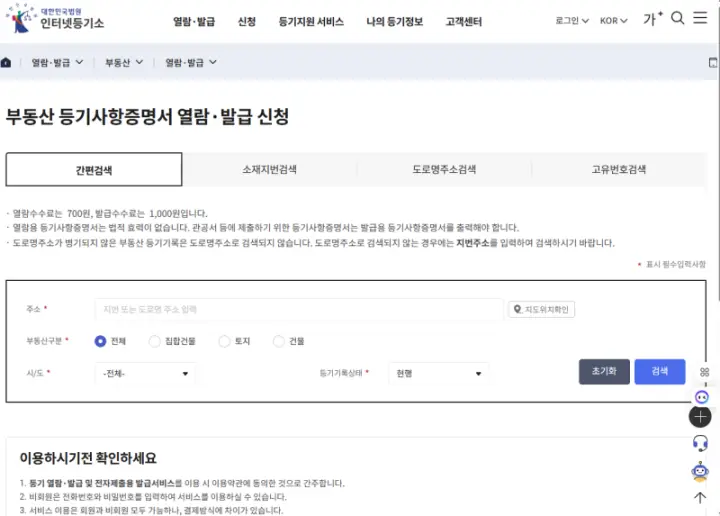The height and width of the screenshot is (516, 720).
Task: Click the 이용하시기전 확인하세요 heading
Action: point(88,458)
